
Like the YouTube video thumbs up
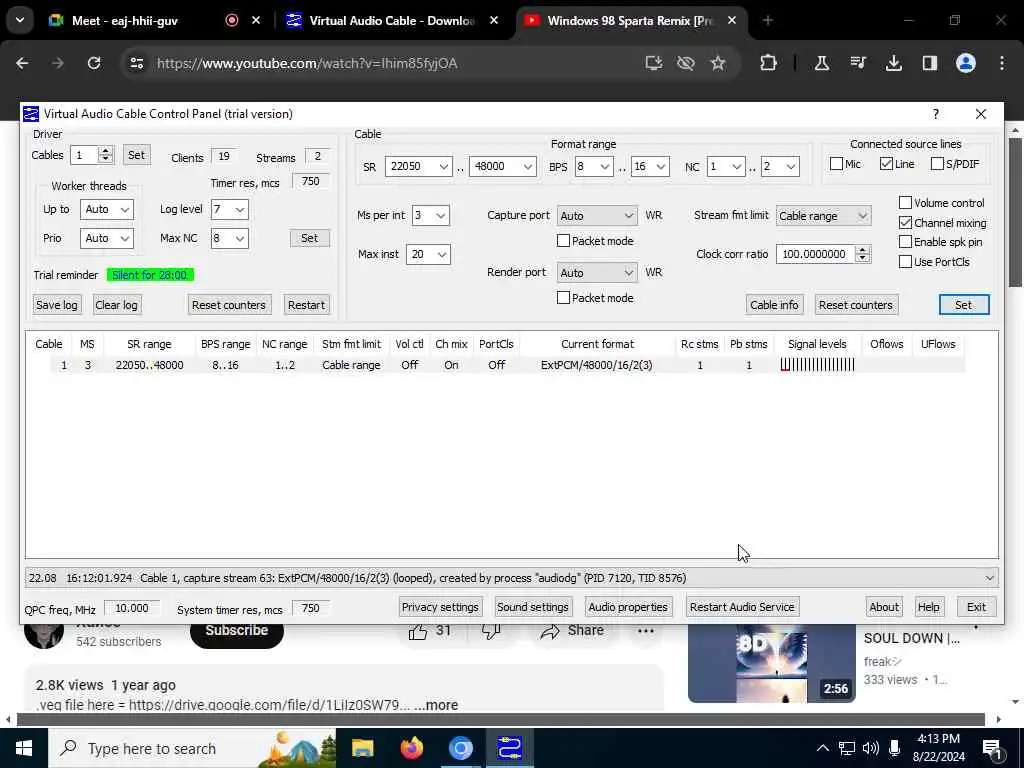418,631
